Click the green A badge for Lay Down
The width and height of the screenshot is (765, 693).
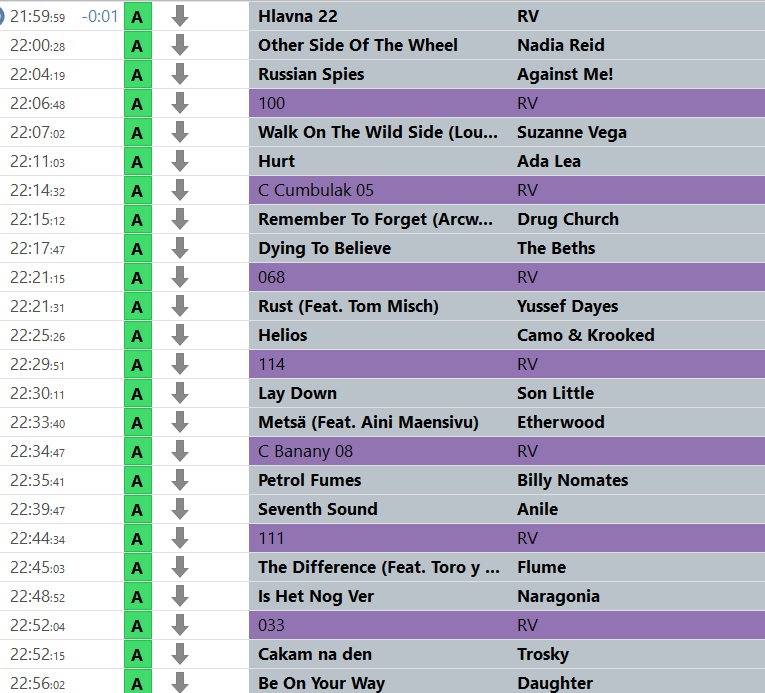(138, 394)
